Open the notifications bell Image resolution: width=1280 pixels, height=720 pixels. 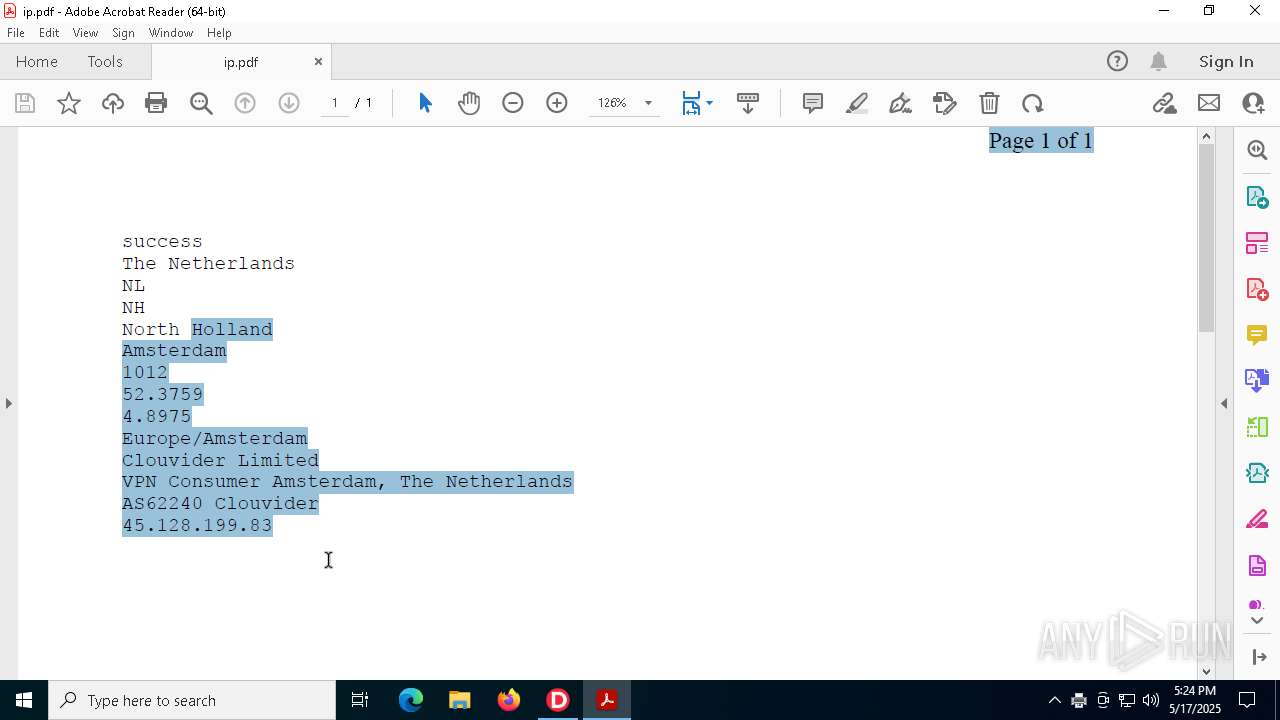(x=1158, y=62)
